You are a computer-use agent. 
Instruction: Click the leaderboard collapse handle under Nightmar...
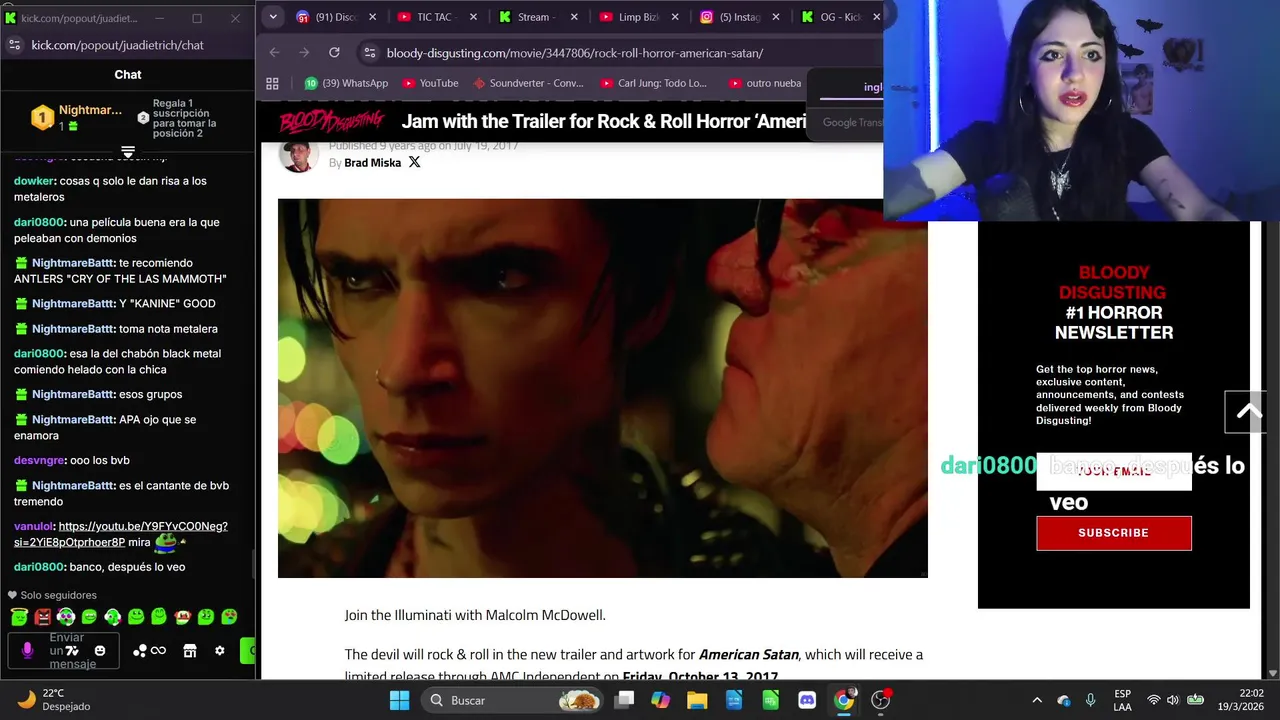point(128,152)
